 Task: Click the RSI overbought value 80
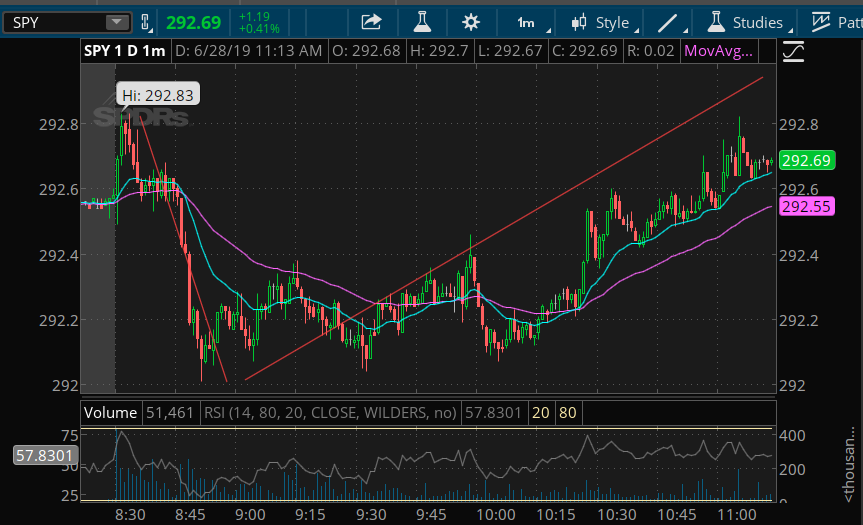(567, 413)
